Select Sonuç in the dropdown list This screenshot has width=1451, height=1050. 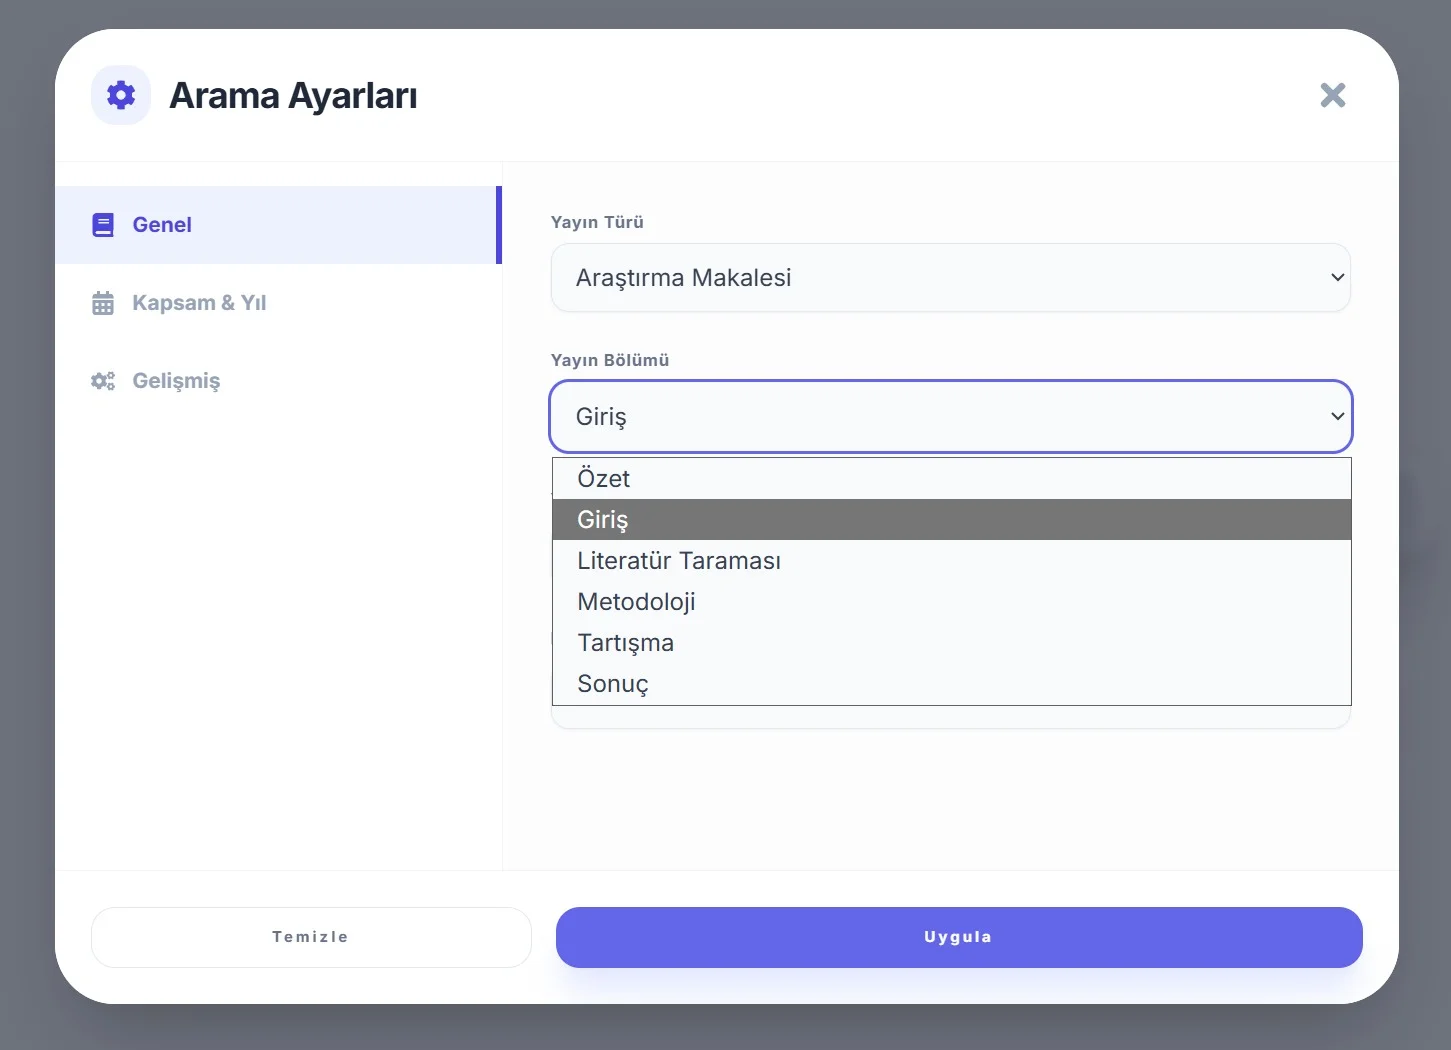click(952, 684)
